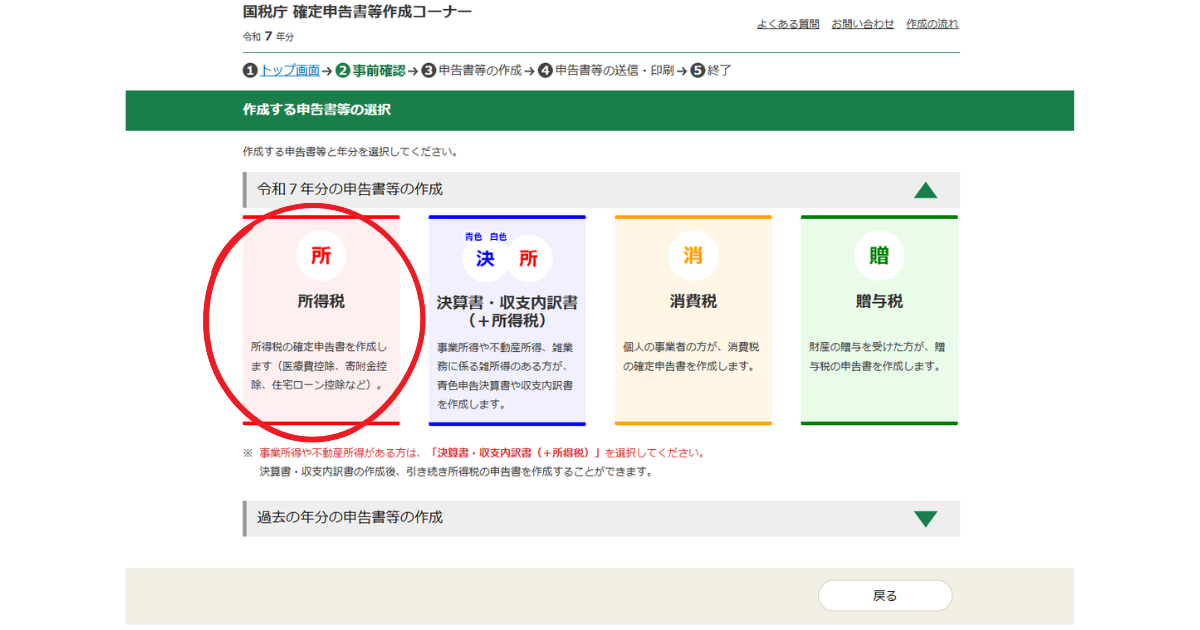This screenshot has width=1200, height=630.
Task: Open the お問い合わせ link
Action: point(862,24)
